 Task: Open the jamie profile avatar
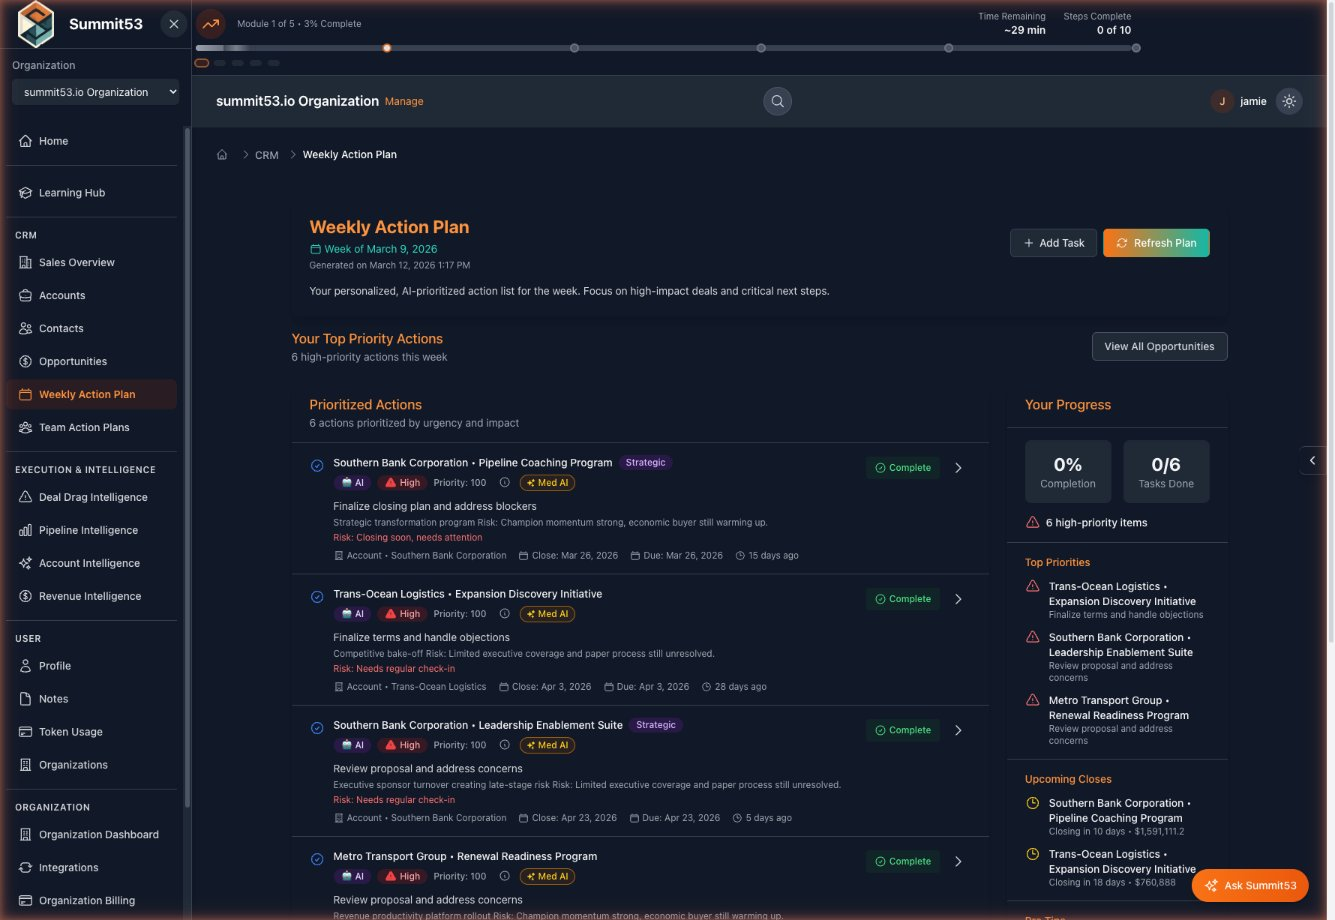tap(1221, 100)
